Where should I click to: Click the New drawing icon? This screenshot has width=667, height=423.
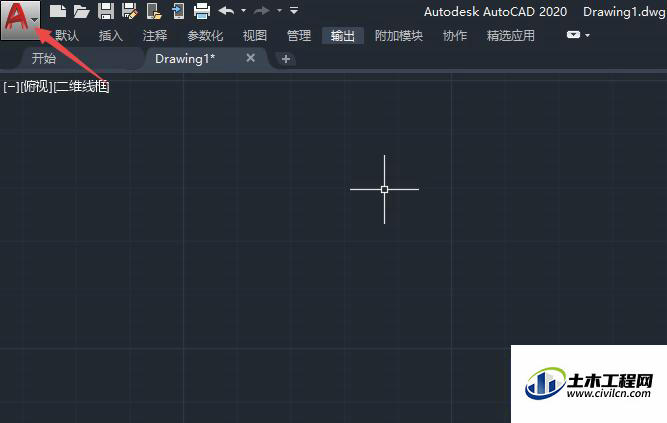point(57,11)
